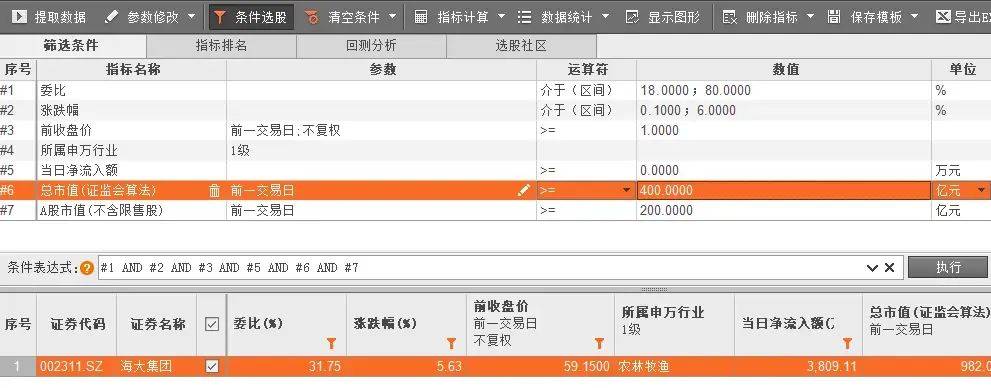991x388 pixels.
Task: Click the 清空条件 icon
Action: (312, 17)
